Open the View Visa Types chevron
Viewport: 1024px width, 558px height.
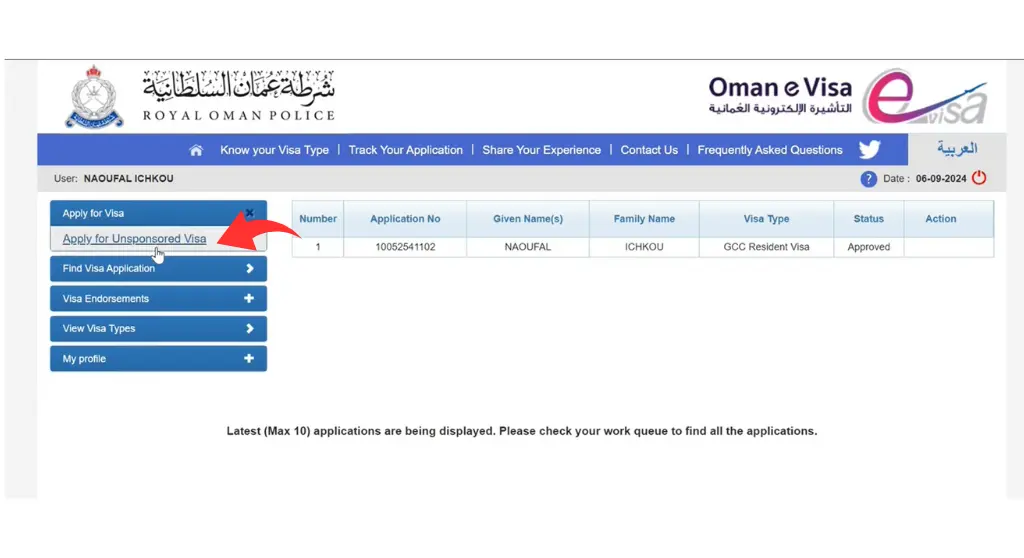click(249, 329)
